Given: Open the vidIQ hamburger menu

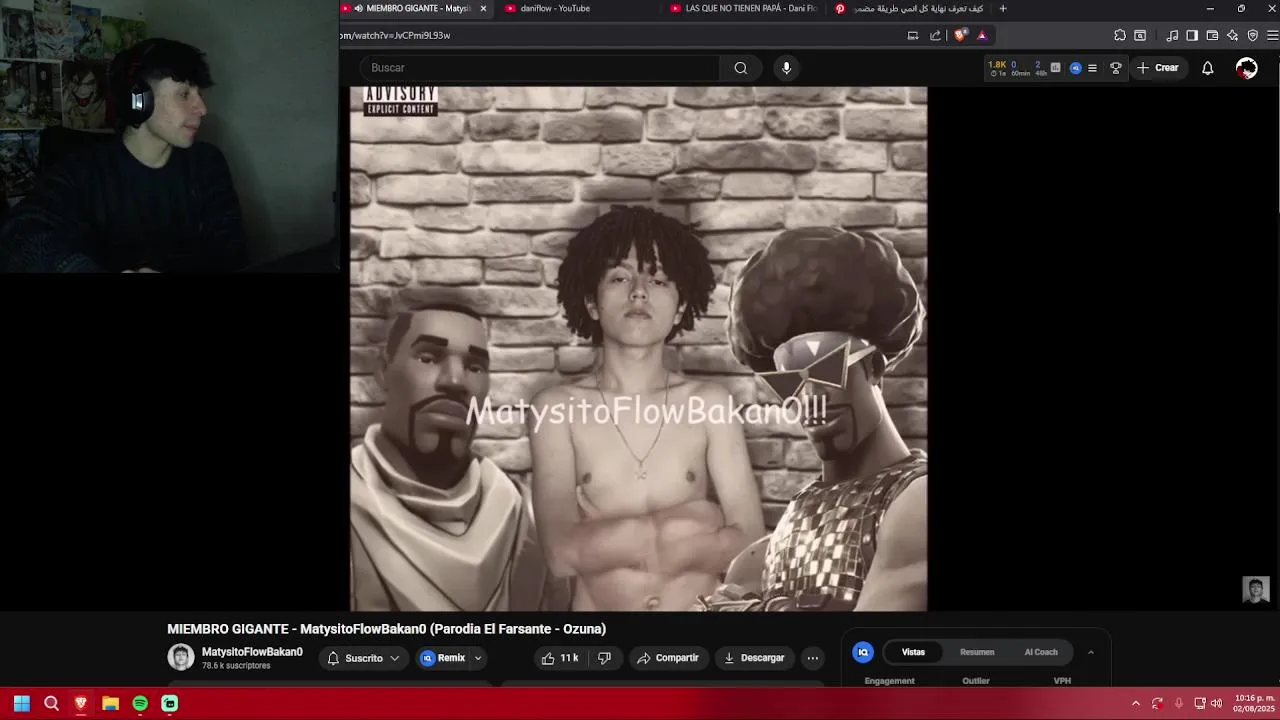Looking at the screenshot, I should pyautogui.click(x=1092, y=68).
